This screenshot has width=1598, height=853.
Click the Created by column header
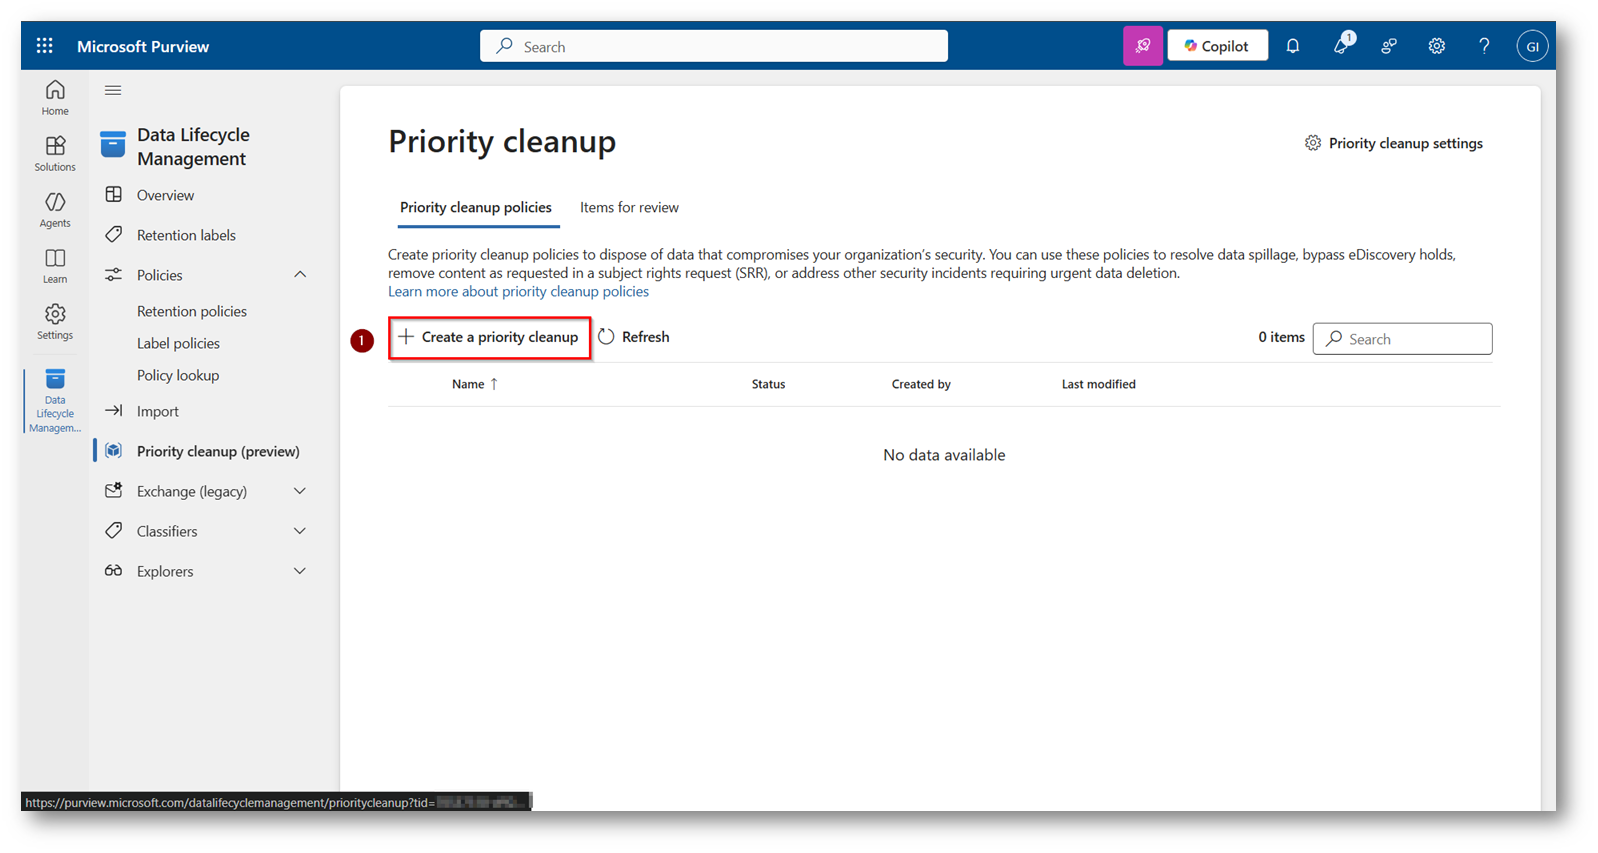click(x=921, y=384)
